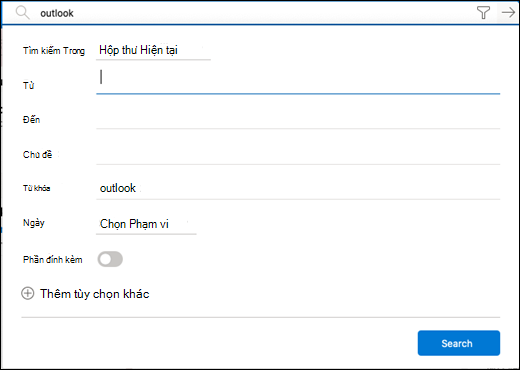Image resolution: width=520 pixels, height=370 pixels.
Task: Click the Phần đính kèm label
Action: pyautogui.click(x=53, y=260)
